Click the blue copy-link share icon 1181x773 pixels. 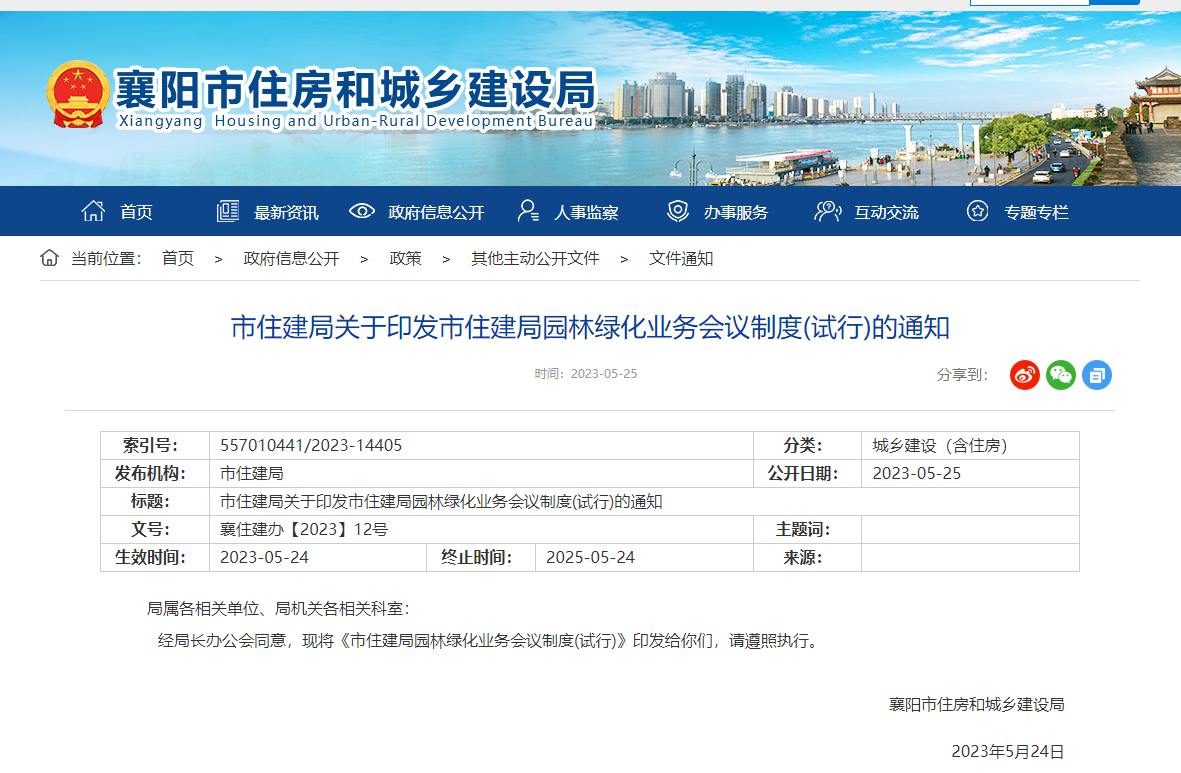click(x=1097, y=375)
